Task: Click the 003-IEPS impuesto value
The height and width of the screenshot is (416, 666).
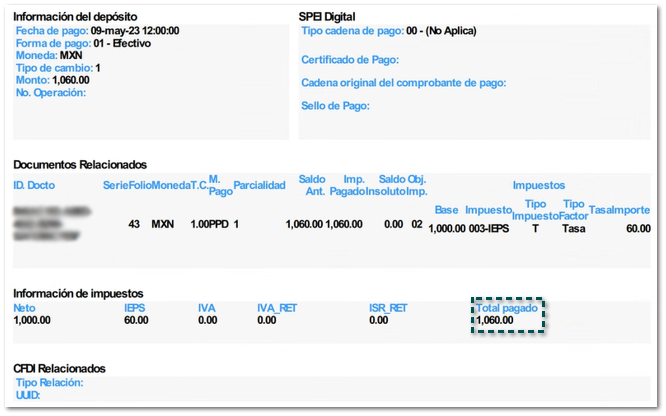Action: 491,228
